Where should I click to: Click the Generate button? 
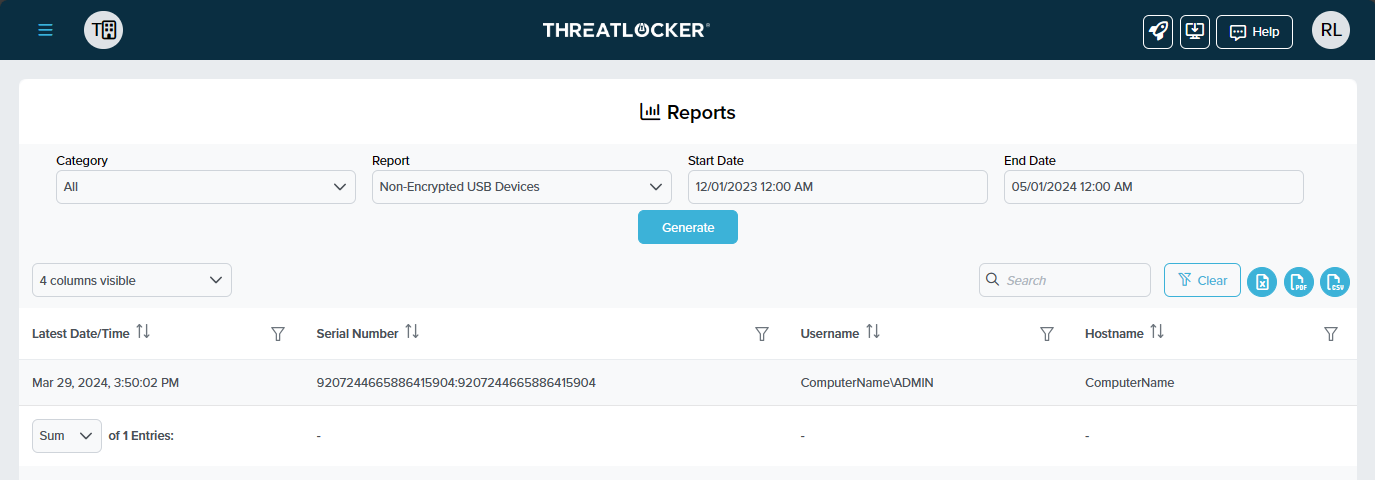[x=688, y=227]
